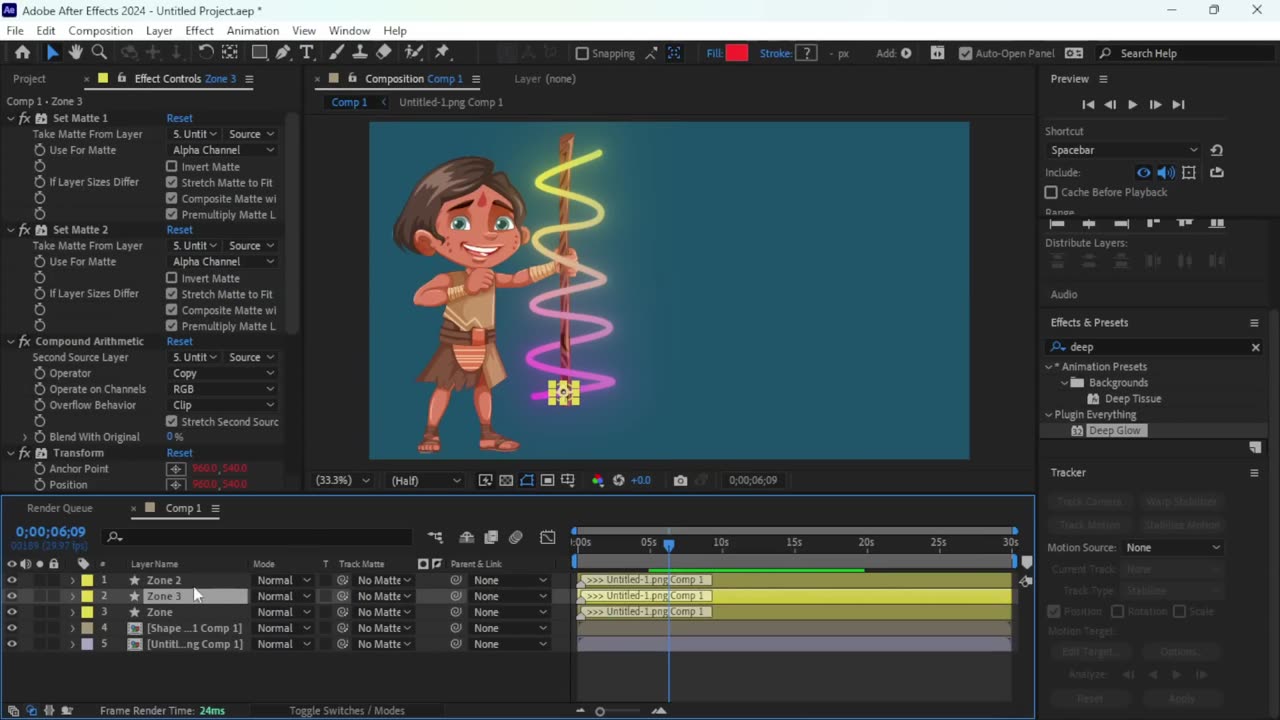Go to first frame in Preview panel

[x=1088, y=105]
